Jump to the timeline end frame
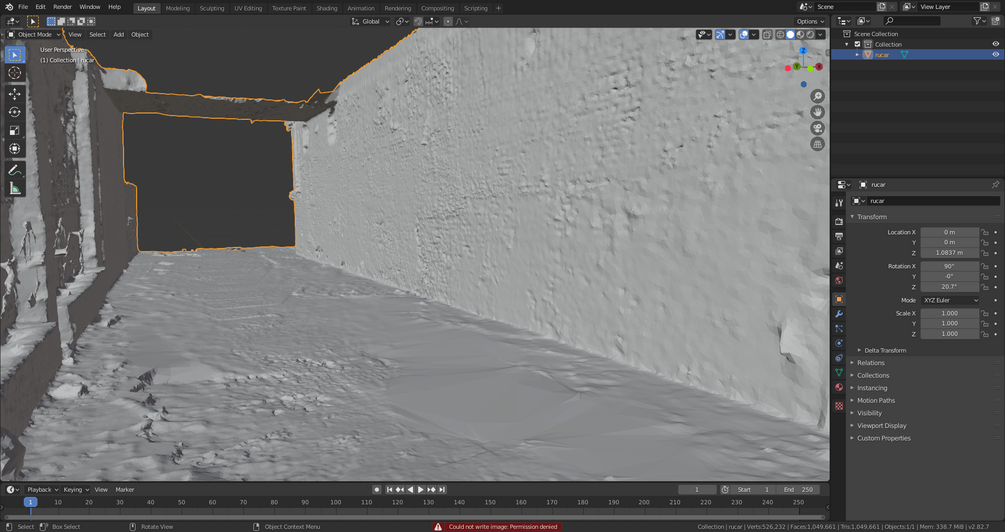The image size is (1005, 532). (442, 490)
